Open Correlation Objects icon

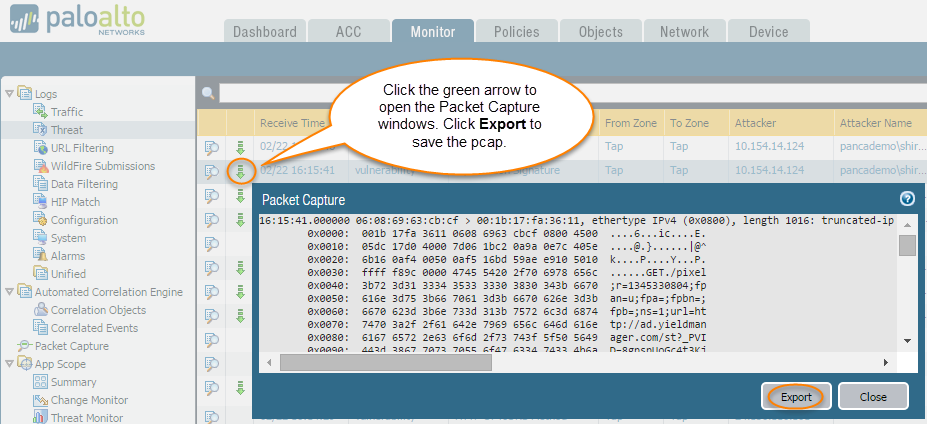(40, 309)
